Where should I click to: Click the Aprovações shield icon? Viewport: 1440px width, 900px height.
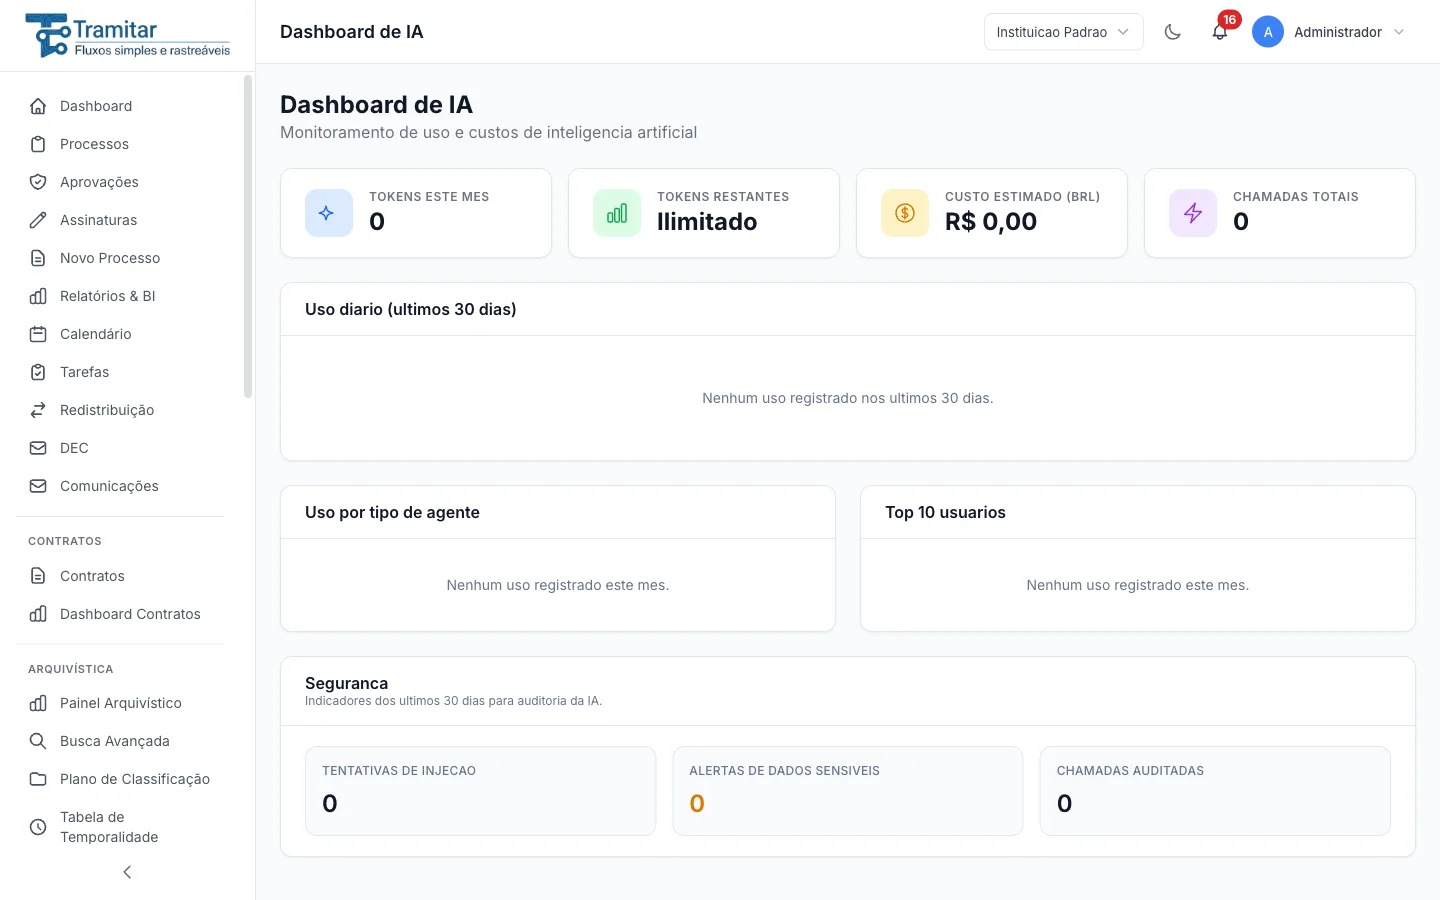pos(38,182)
